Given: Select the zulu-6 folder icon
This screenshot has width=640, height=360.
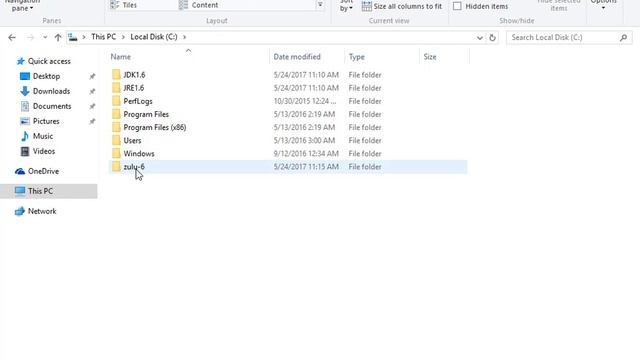Looking at the screenshot, I should tap(116, 167).
